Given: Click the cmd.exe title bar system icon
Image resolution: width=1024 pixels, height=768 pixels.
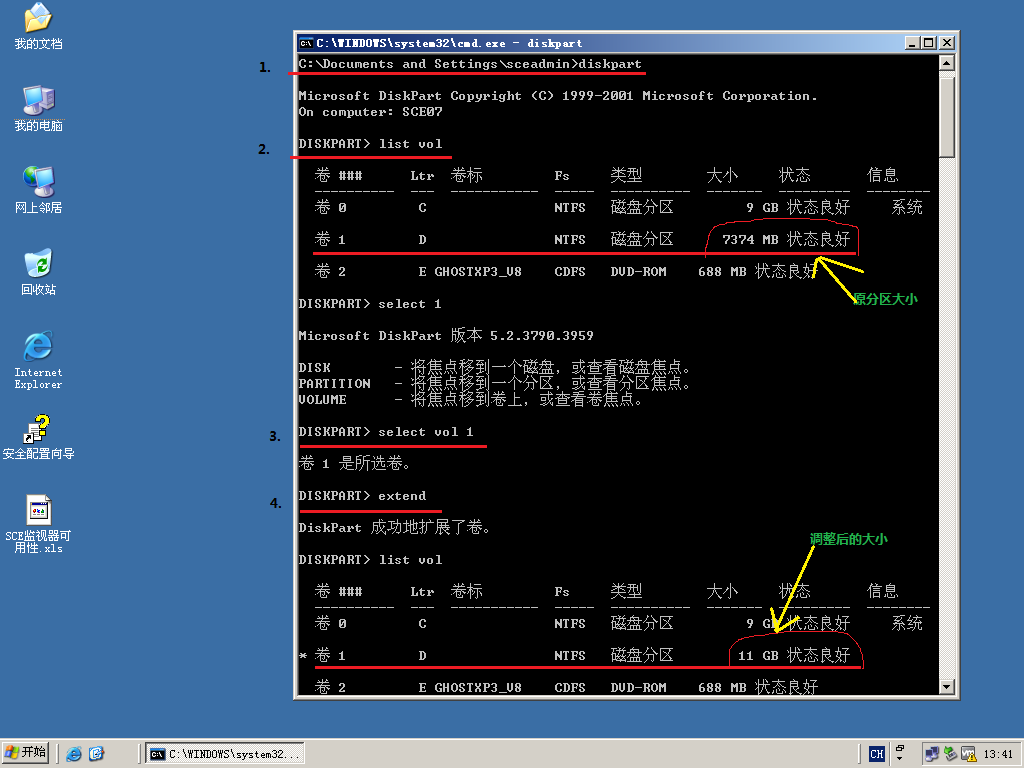Looking at the screenshot, I should 306,43.
